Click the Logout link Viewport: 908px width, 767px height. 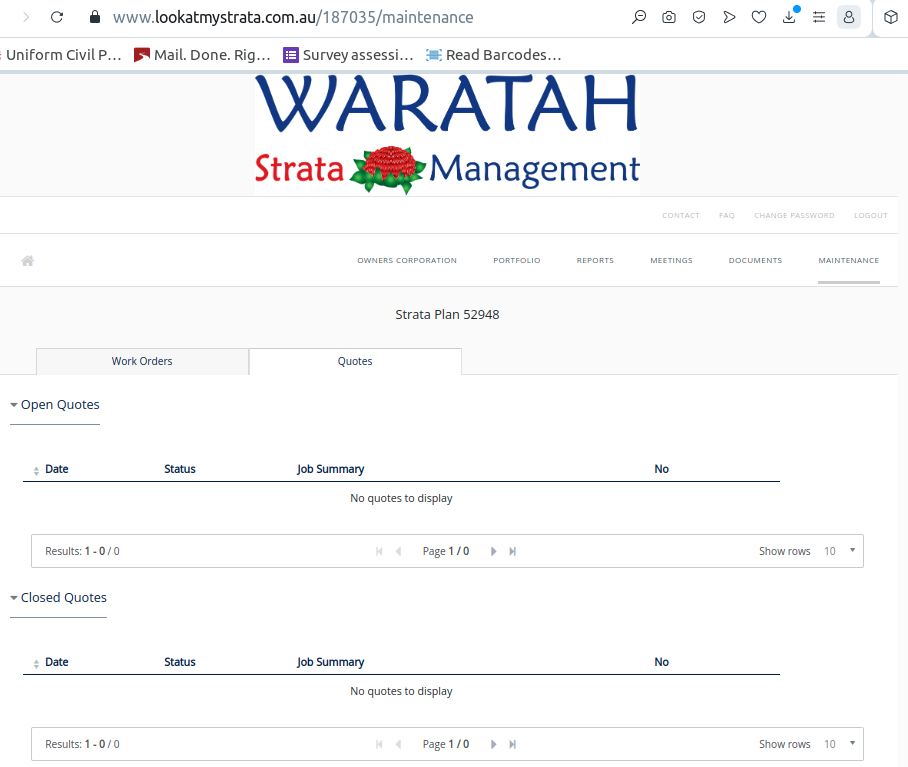(870, 216)
